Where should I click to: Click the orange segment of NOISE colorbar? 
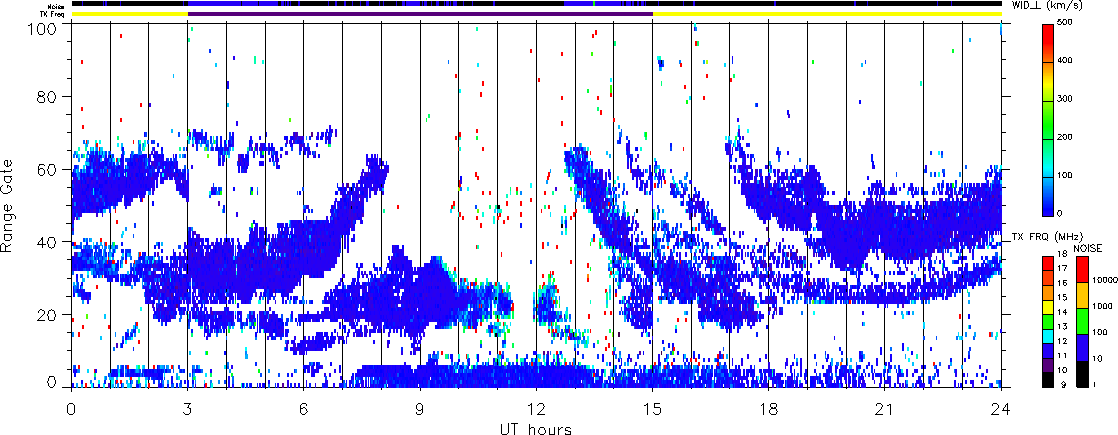[1082, 295]
